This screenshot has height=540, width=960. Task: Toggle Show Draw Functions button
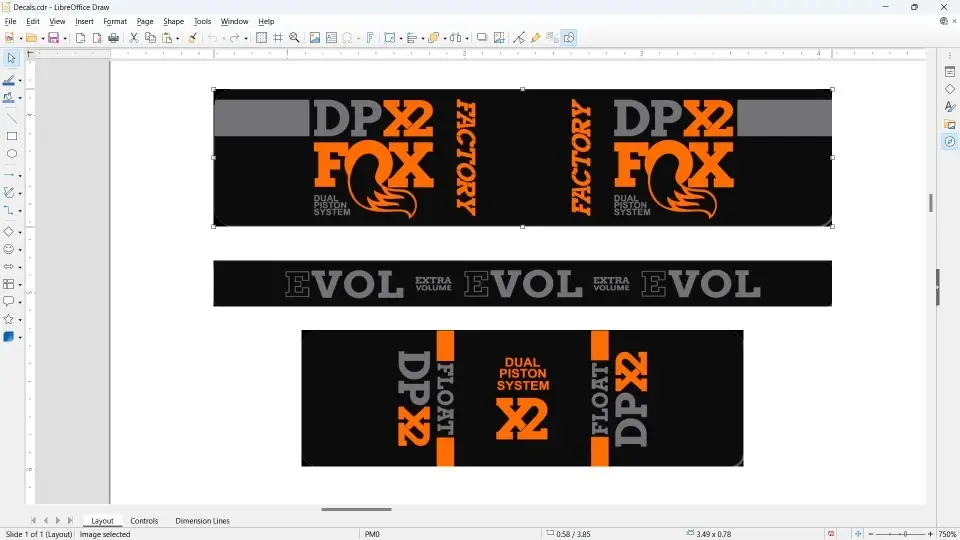click(569, 38)
